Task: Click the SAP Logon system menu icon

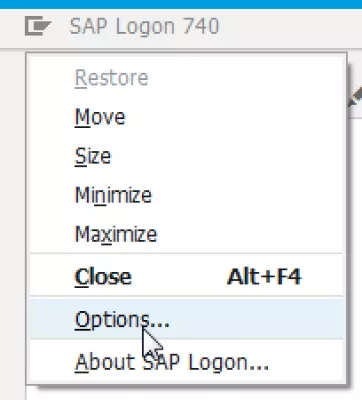Action: (x=38, y=26)
